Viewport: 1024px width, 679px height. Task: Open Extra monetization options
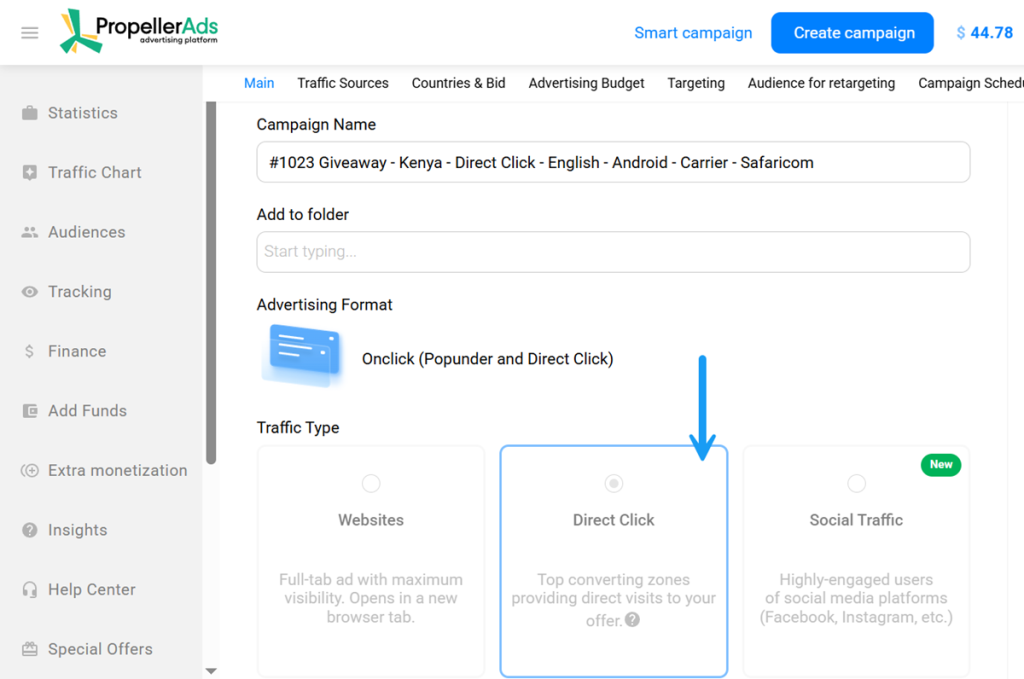pos(117,470)
